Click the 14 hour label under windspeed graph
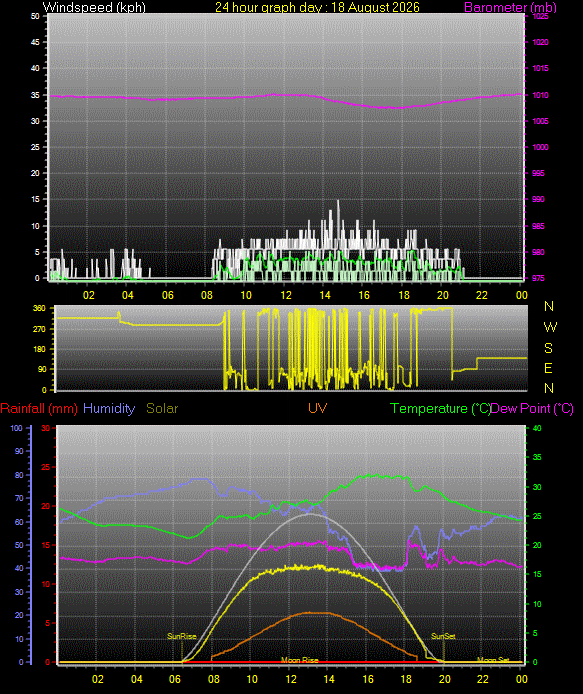Image resolution: width=583 pixels, height=694 pixels. click(325, 295)
